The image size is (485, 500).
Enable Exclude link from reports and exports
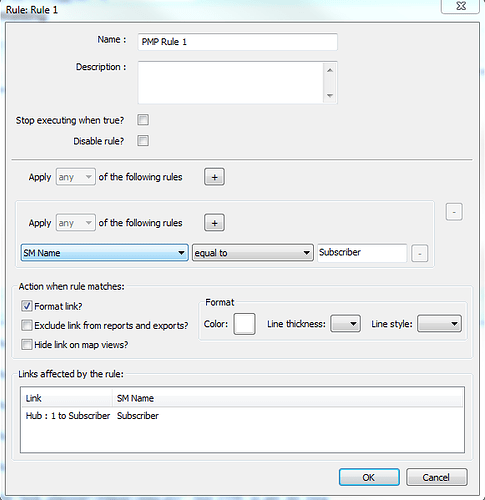(27, 325)
